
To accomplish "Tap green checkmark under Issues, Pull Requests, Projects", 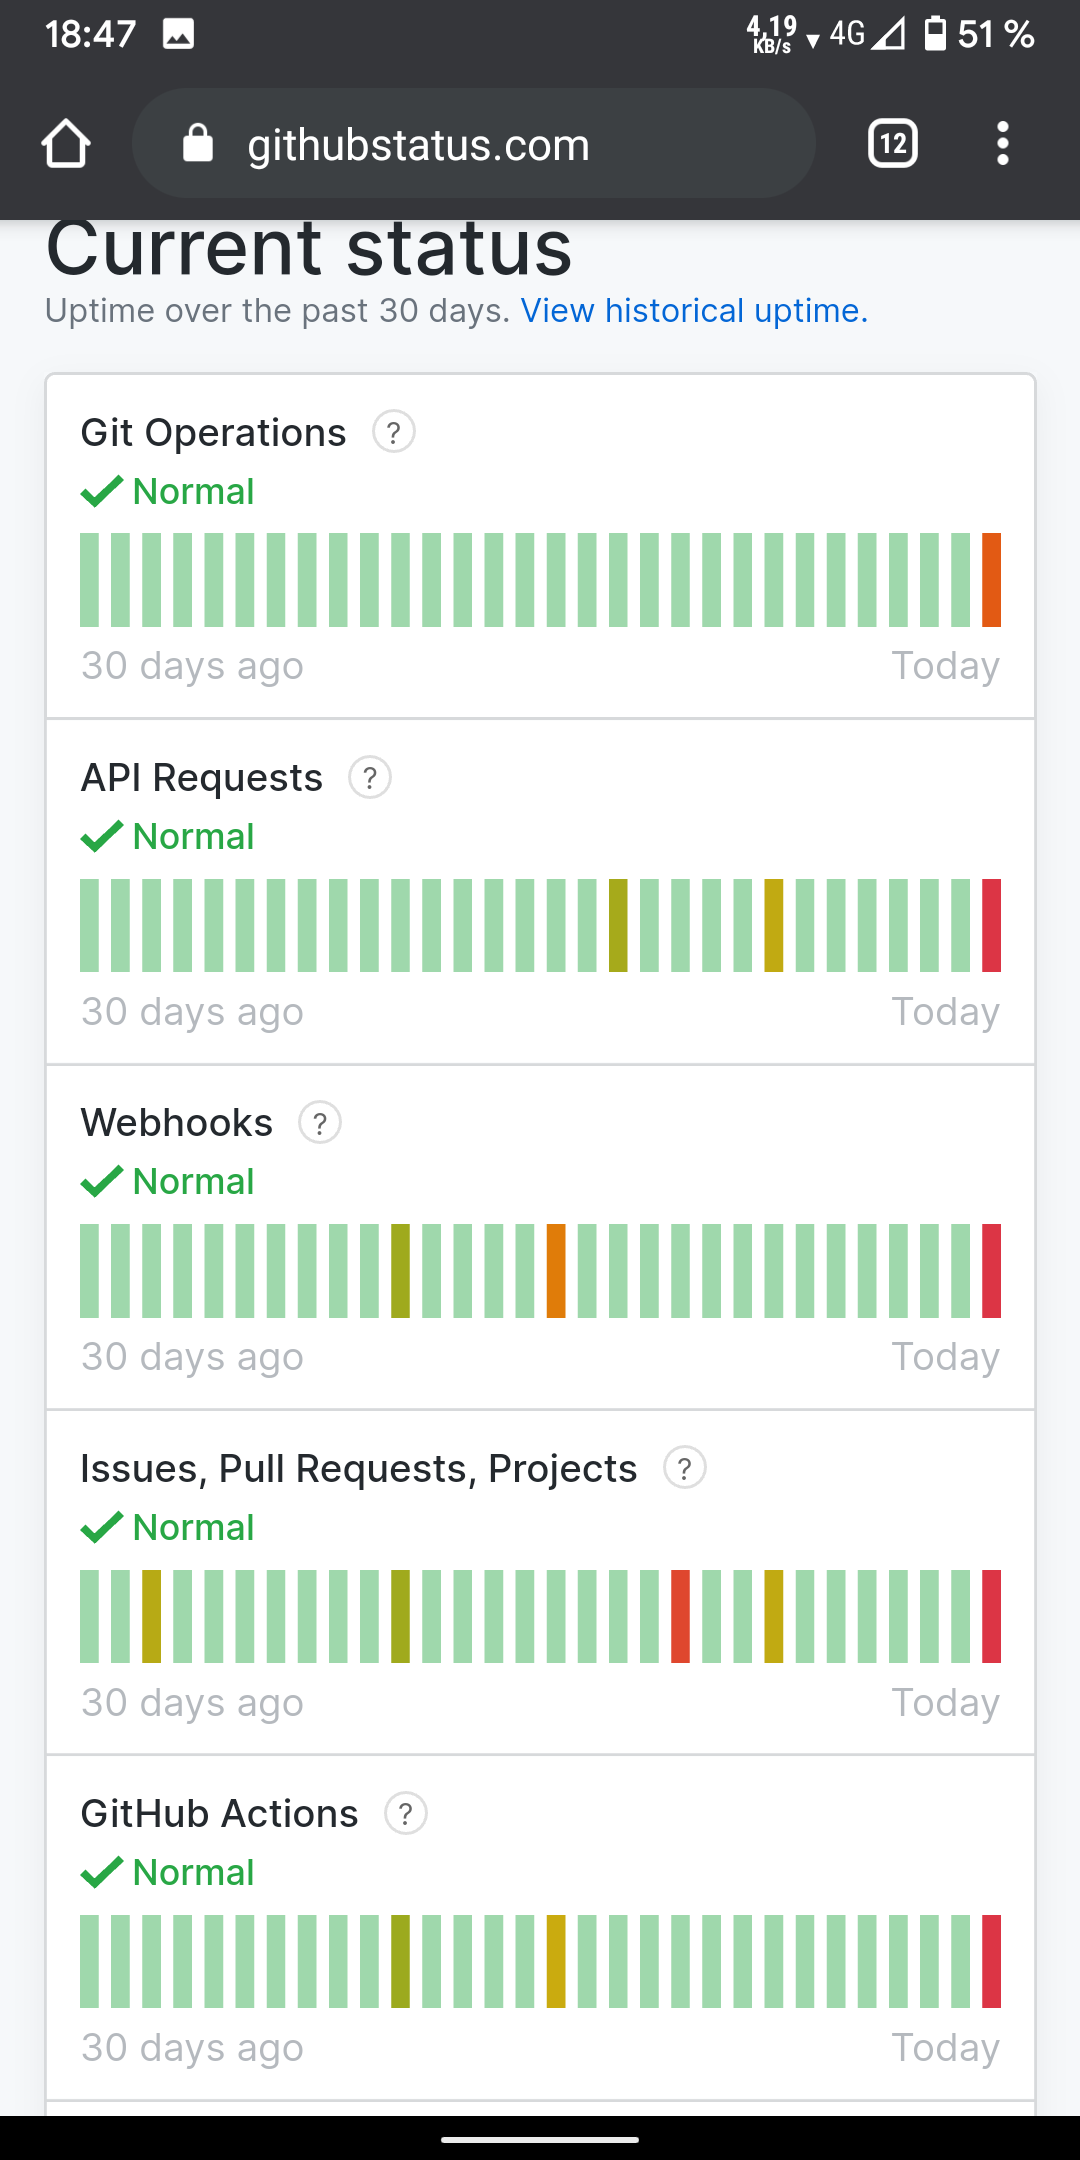I will click(x=102, y=1527).
